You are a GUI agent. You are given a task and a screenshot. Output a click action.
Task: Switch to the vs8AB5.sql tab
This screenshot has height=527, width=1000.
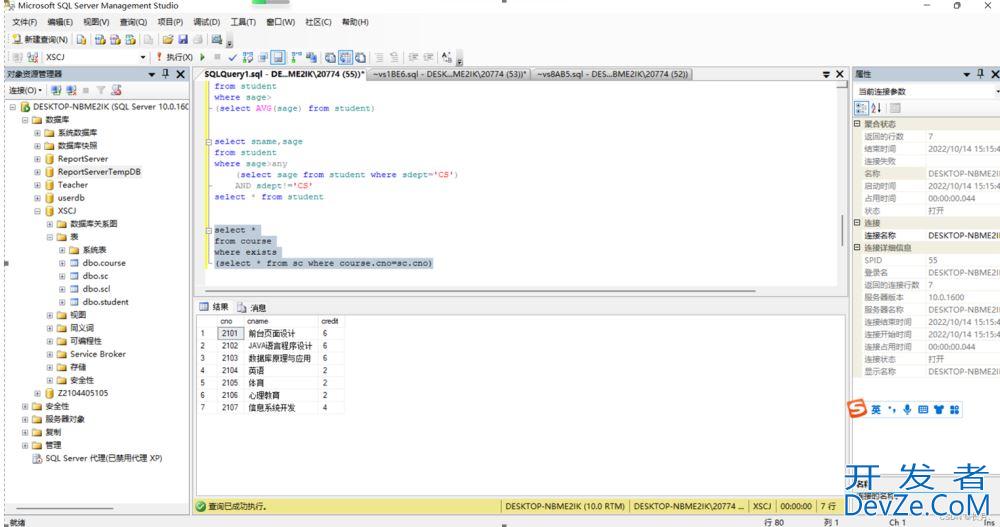612,74
